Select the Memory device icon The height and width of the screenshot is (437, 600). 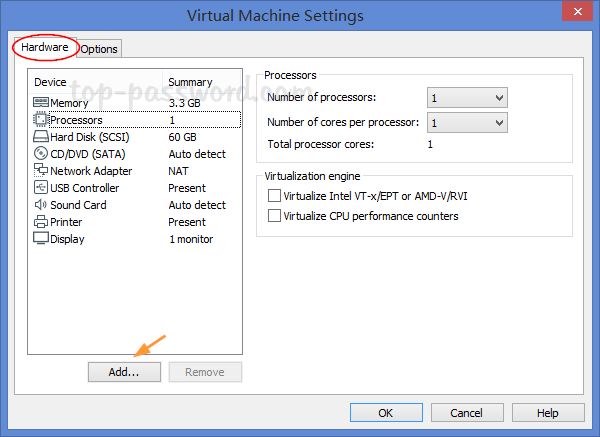[x=41, y=103]
